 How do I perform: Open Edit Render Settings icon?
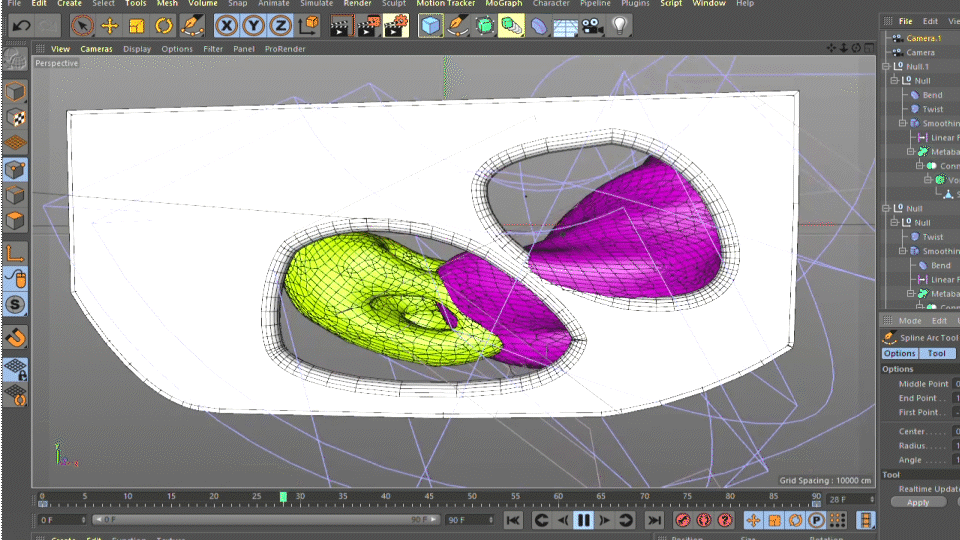(x=394, y=25)
